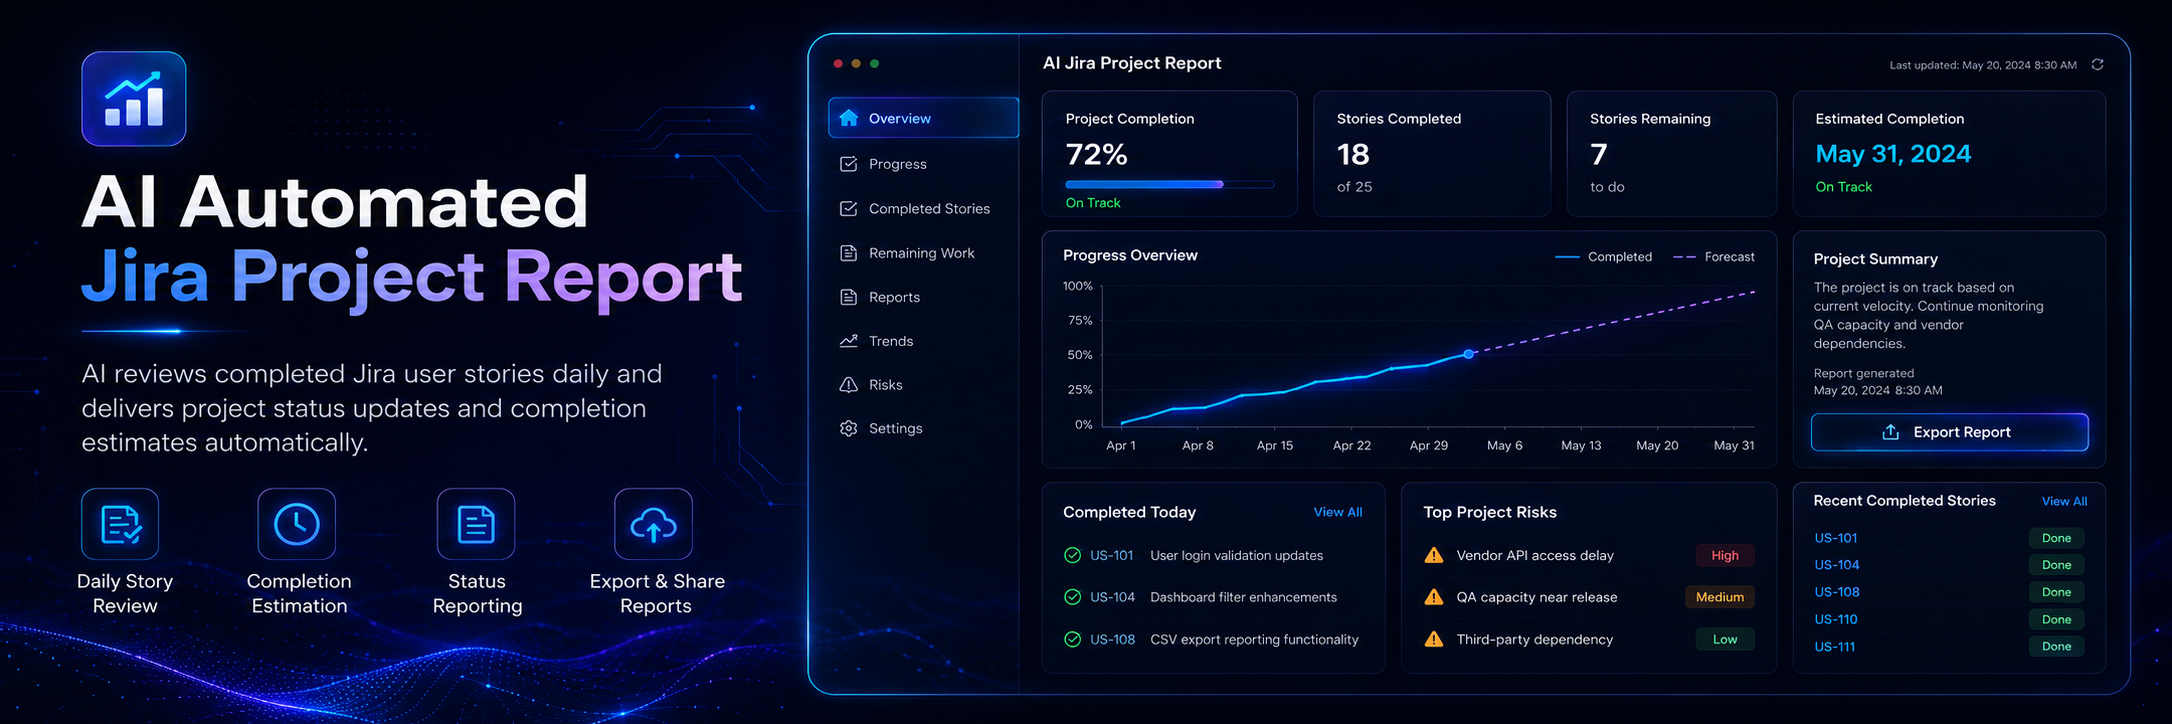Click the May 31 label on chart axis
This screenshot has height=724, width=2172.
tap(1734, 445)
